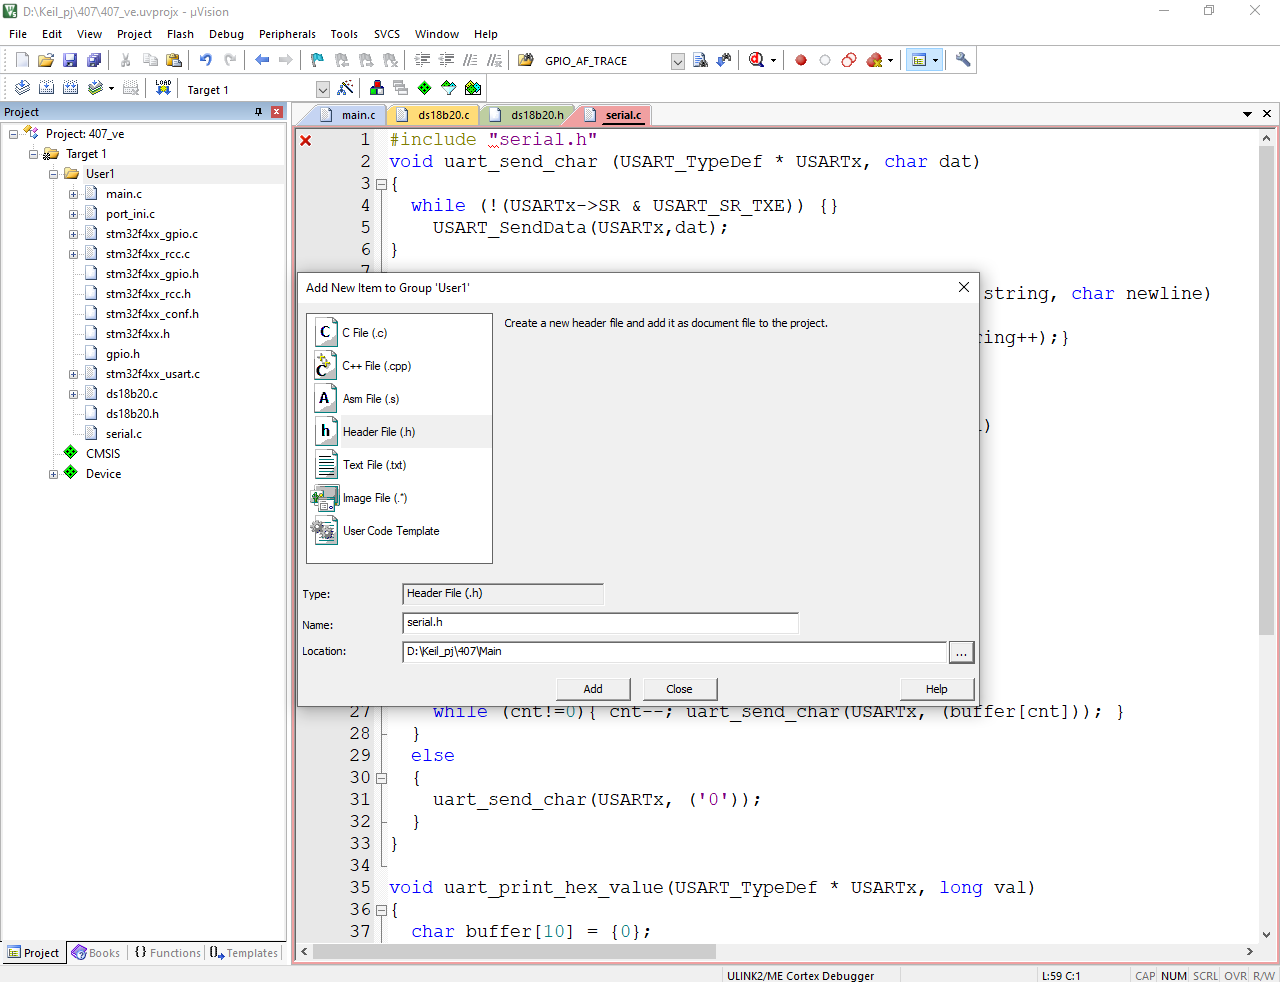
Task: Open the editor tab list dropdown arrow
Action: (x=1247, y=114)
